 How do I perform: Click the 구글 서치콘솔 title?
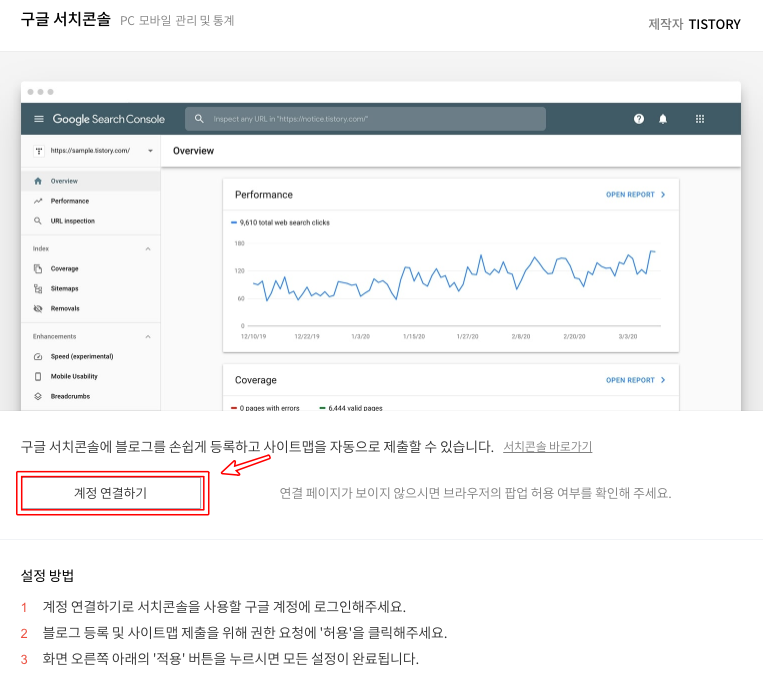(66, 19)
